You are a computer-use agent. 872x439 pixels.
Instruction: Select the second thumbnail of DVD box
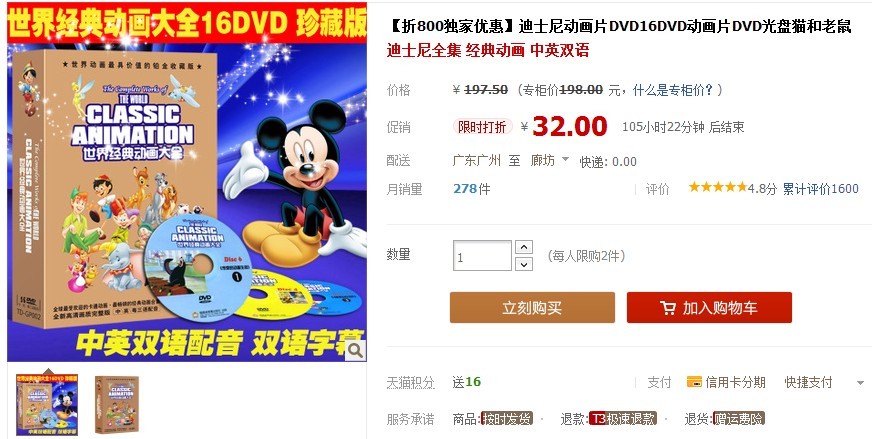[116, 405]
